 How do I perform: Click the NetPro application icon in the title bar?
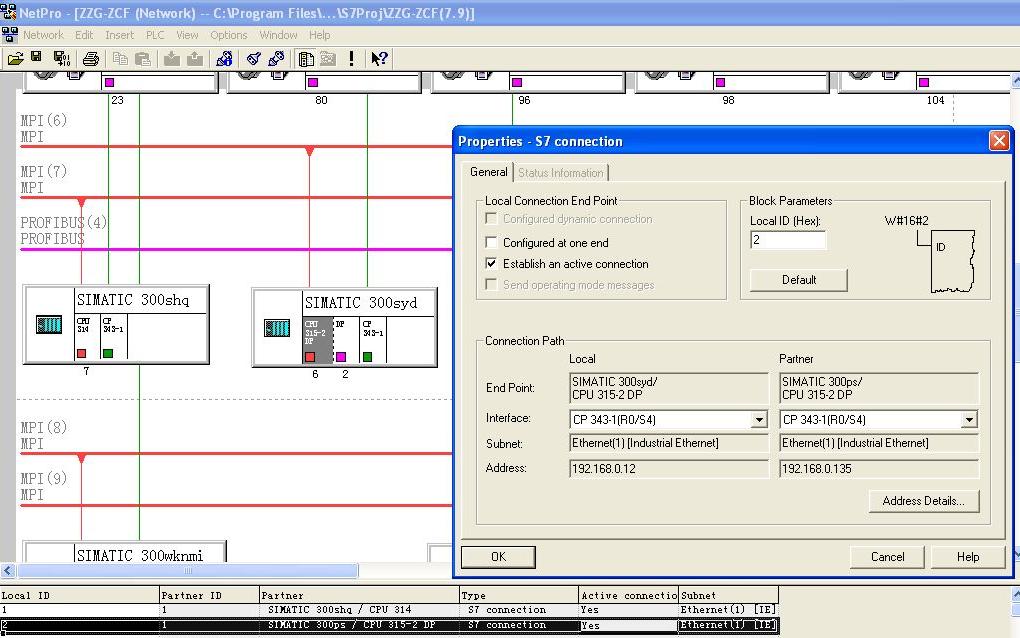click(x=8, y=12)
